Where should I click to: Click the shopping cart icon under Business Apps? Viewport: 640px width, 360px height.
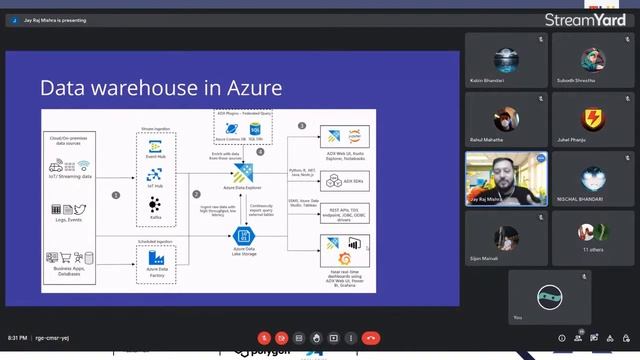[65, 258]
